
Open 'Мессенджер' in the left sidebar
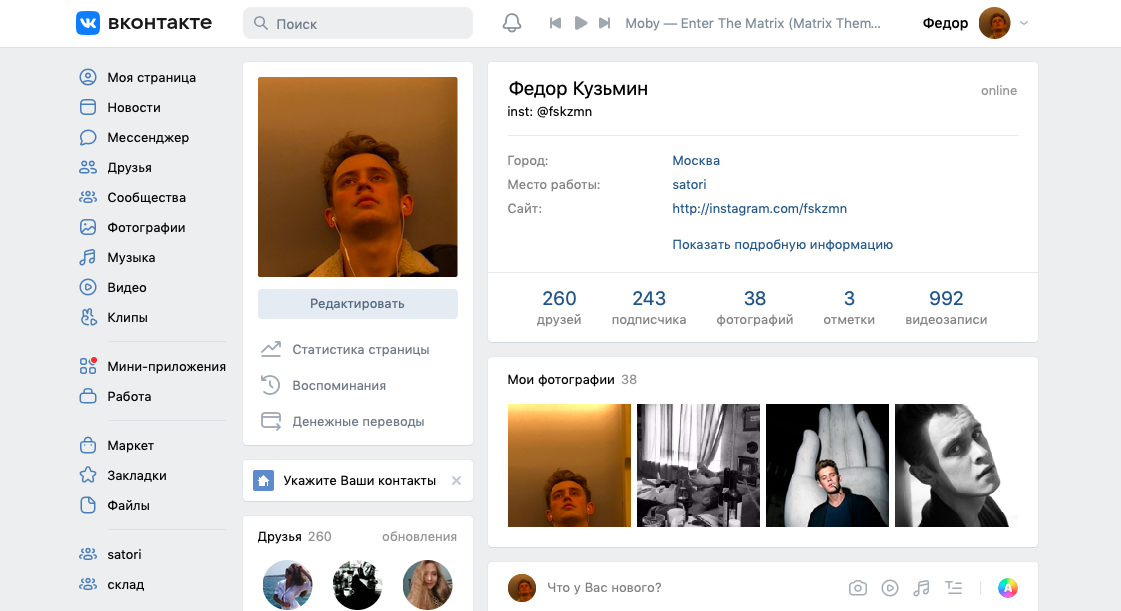[148, 137]
